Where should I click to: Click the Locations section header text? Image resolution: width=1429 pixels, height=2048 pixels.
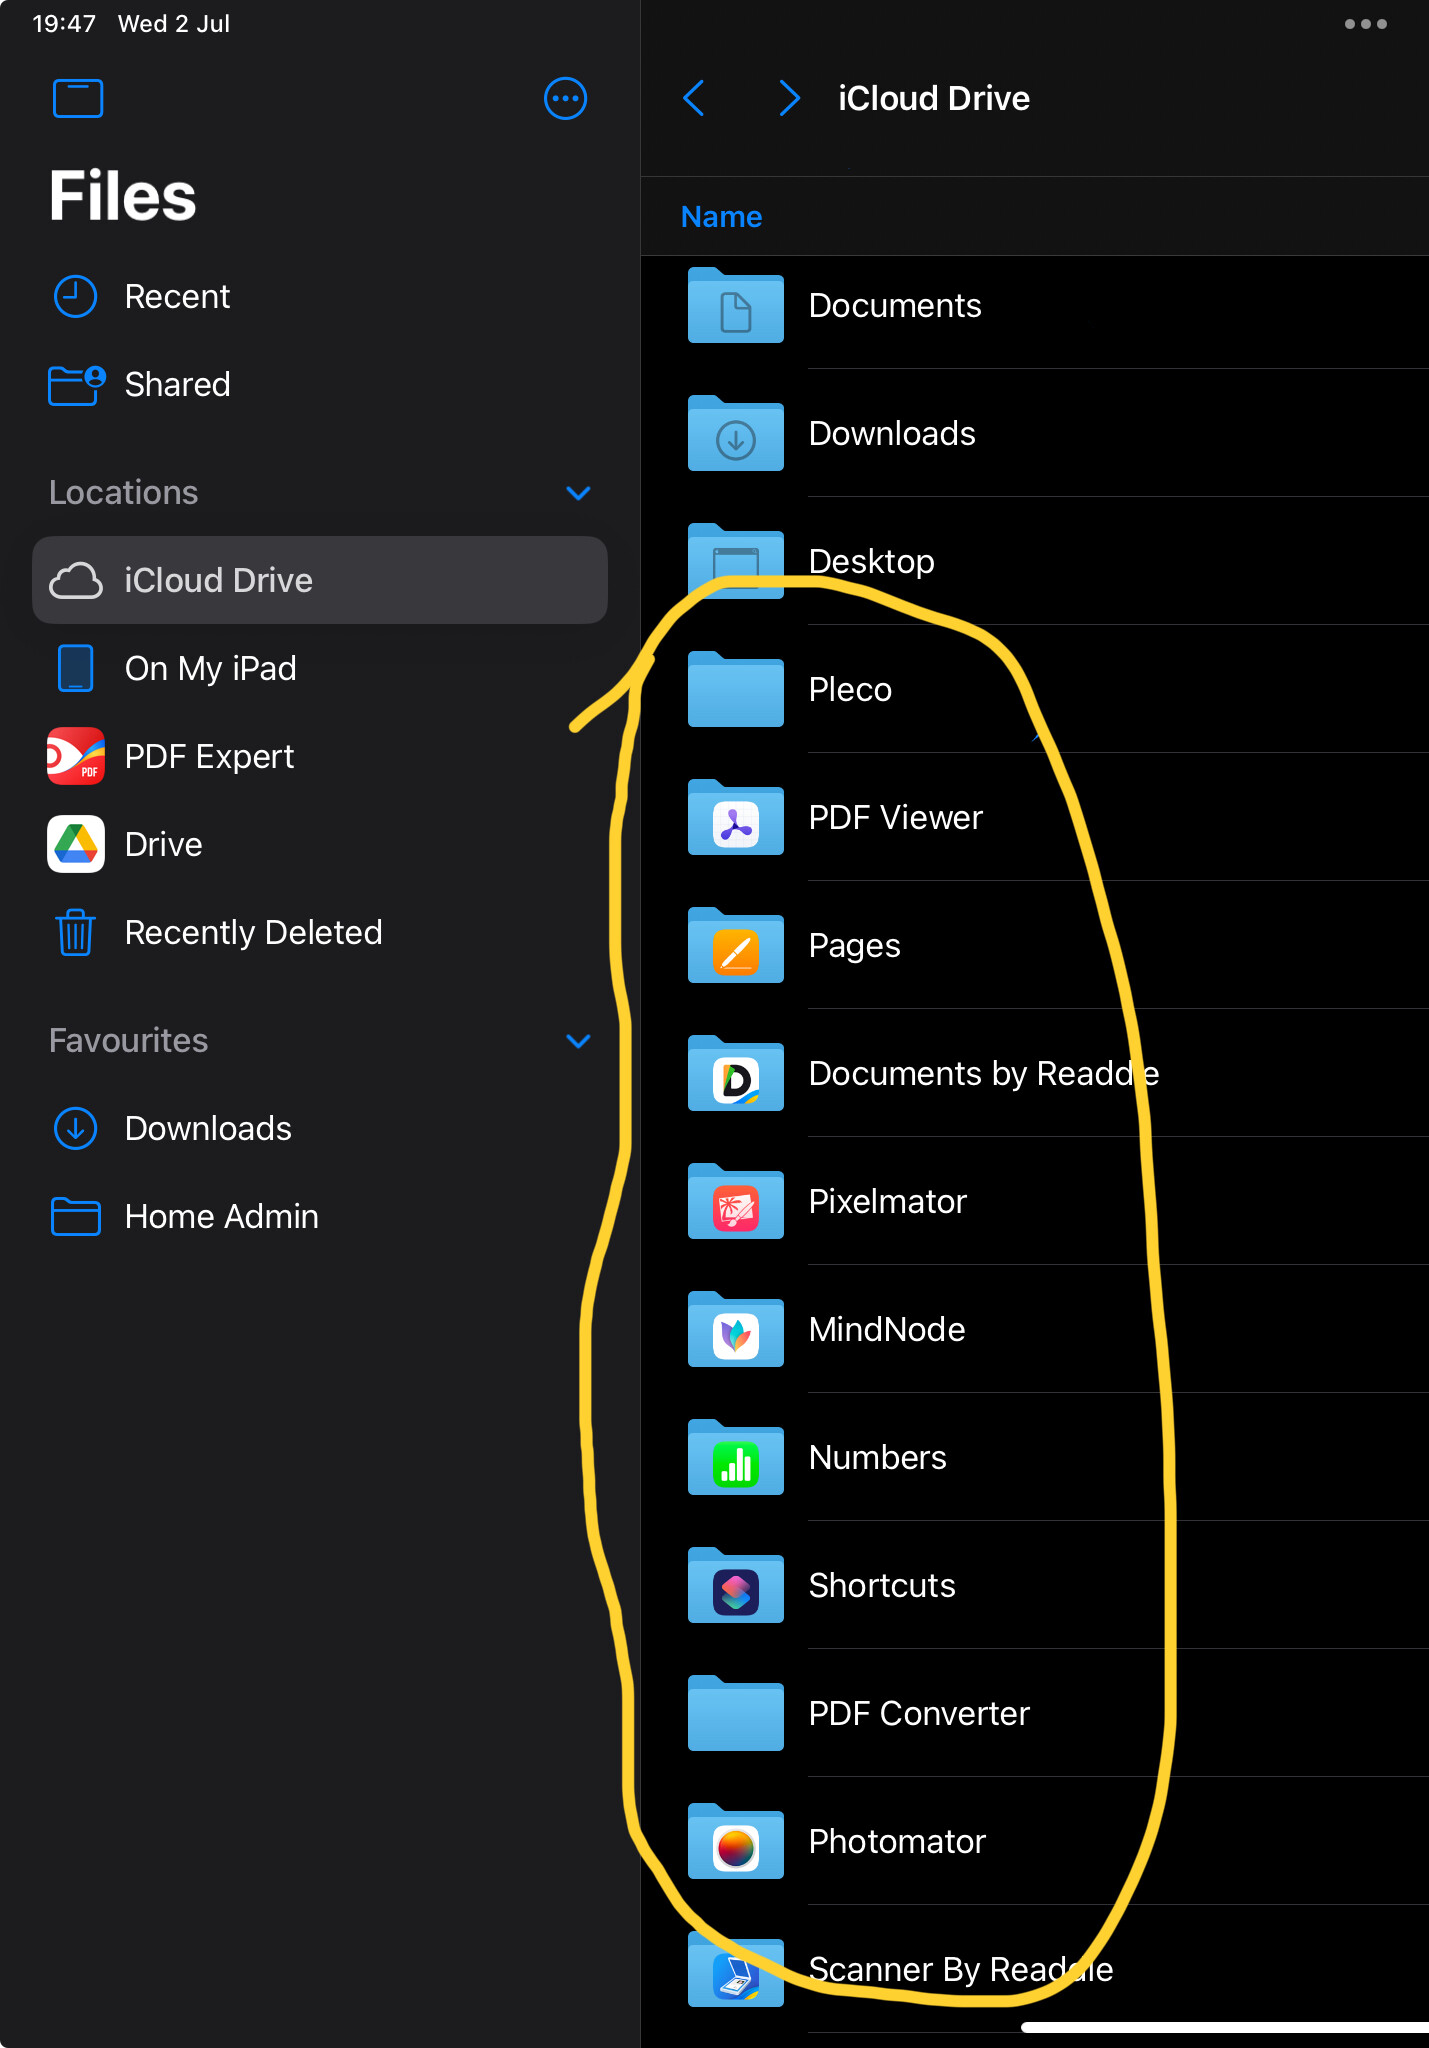[123, 493]
